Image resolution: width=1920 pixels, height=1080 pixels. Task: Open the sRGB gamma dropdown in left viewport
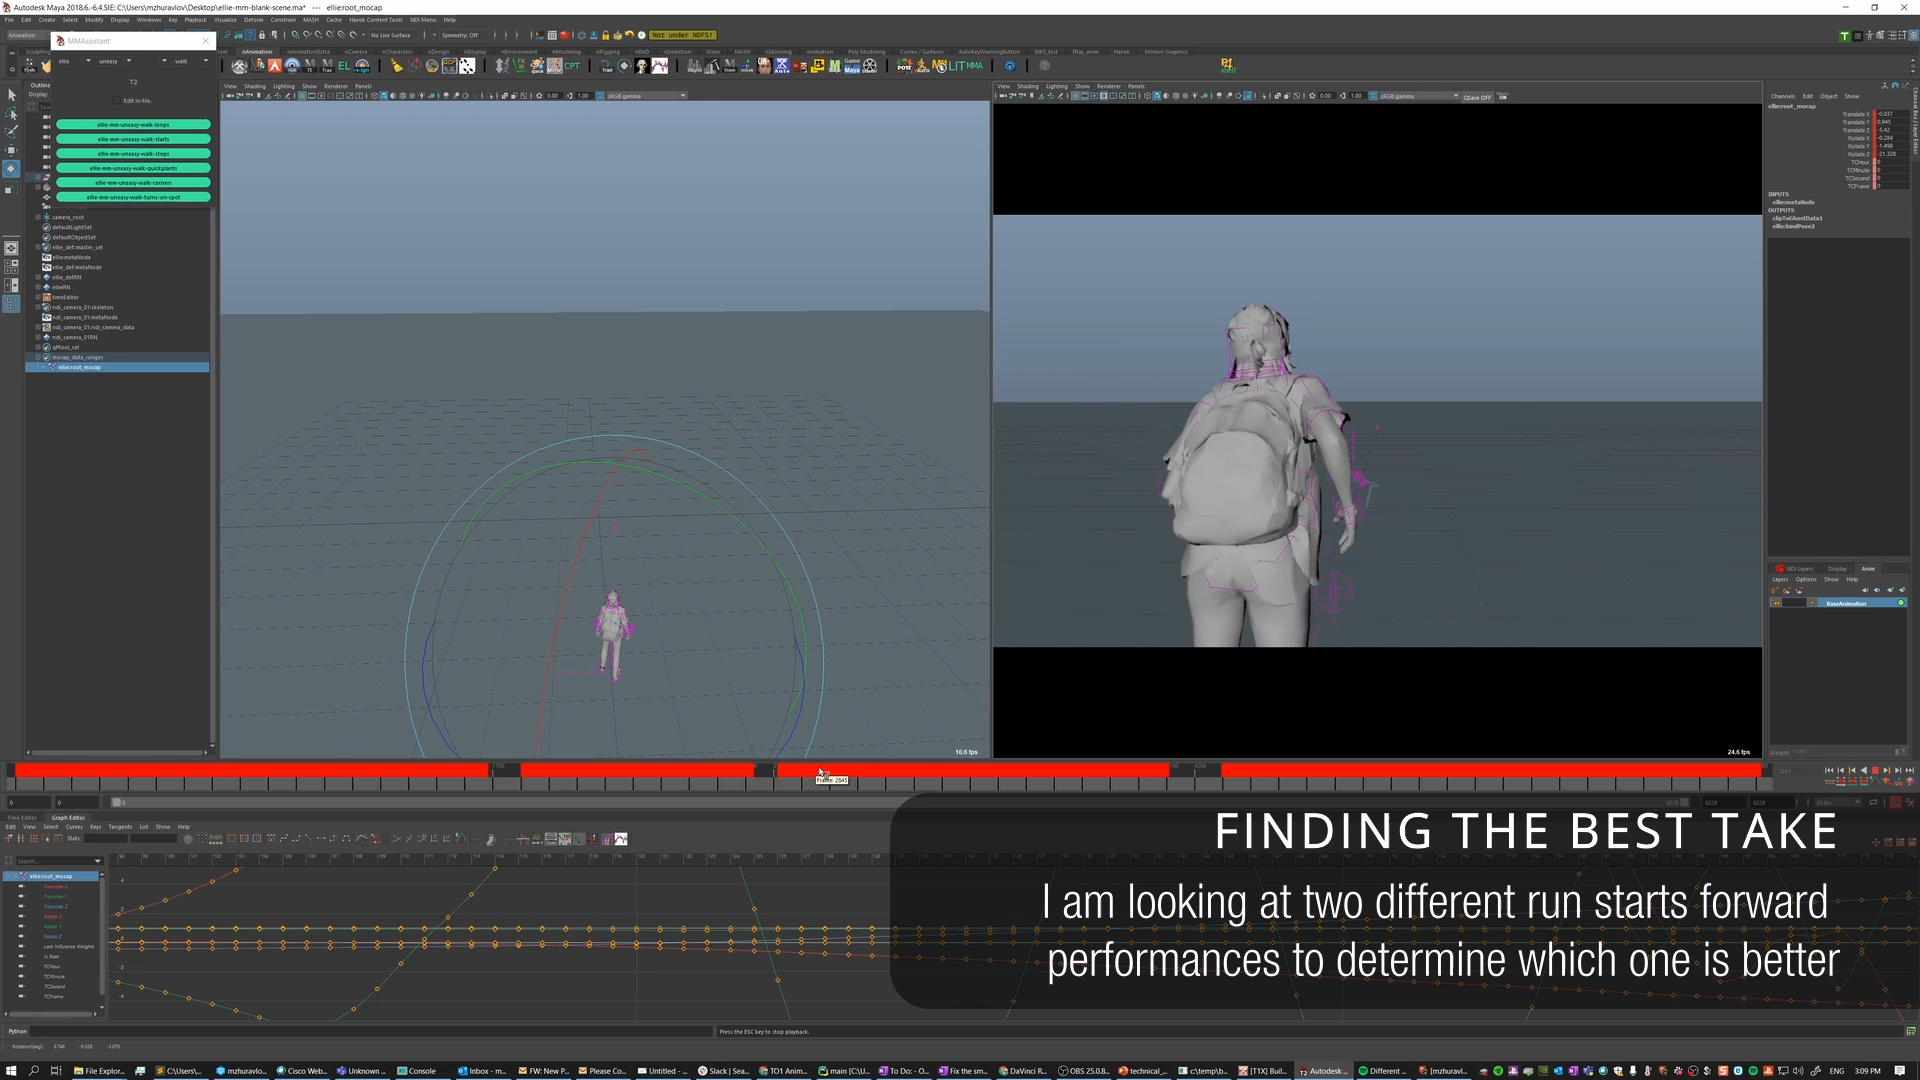pos(683,96)
